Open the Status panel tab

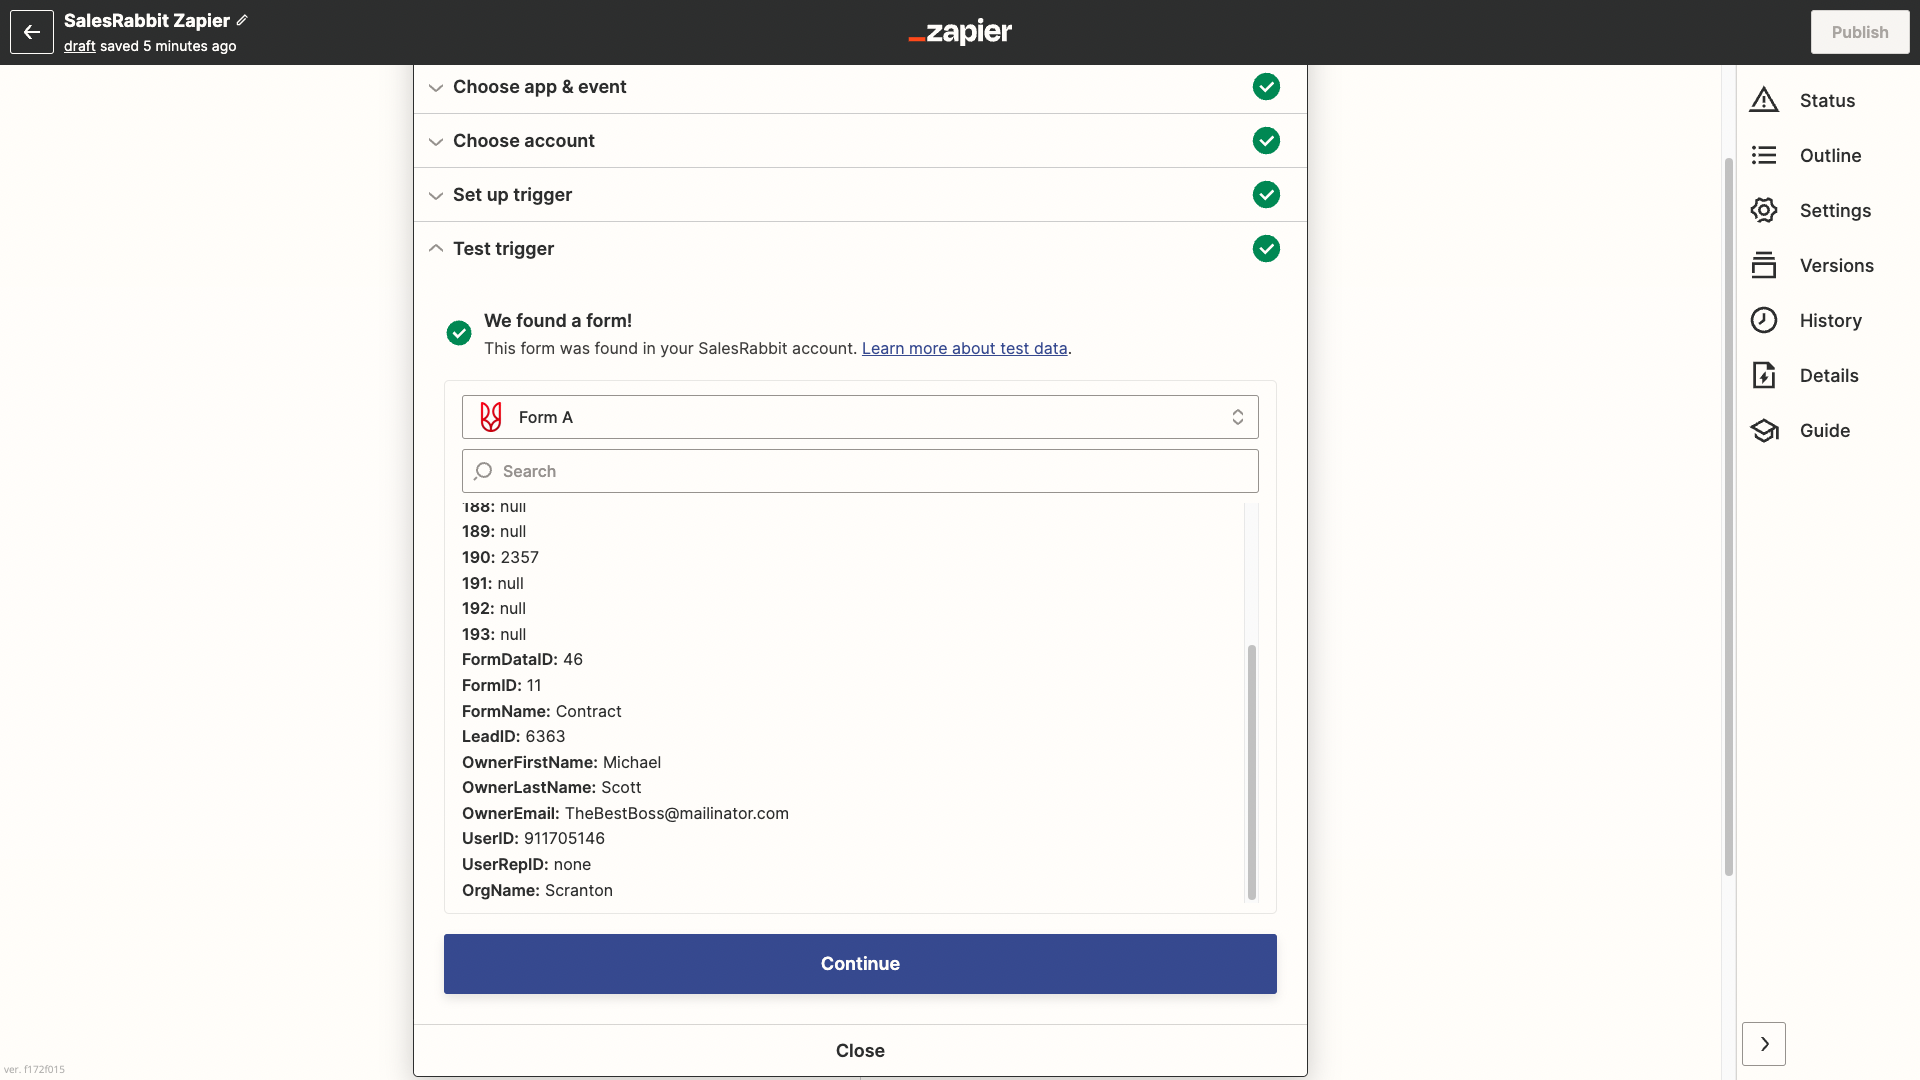(1827, 100)
